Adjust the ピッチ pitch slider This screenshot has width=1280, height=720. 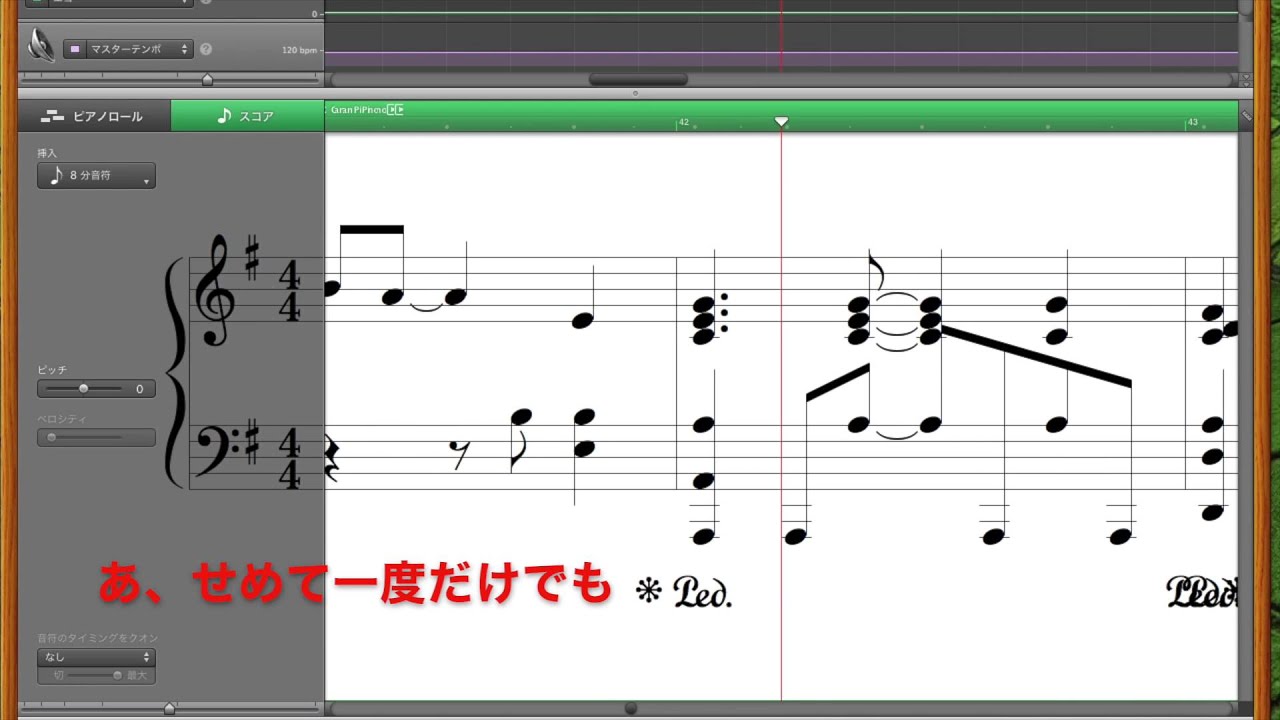[84, 389]
